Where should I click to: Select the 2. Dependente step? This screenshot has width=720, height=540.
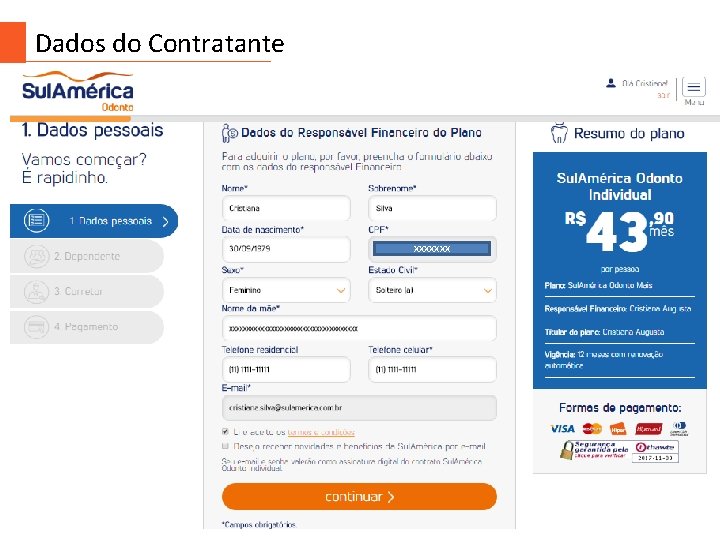pos(86,256)
